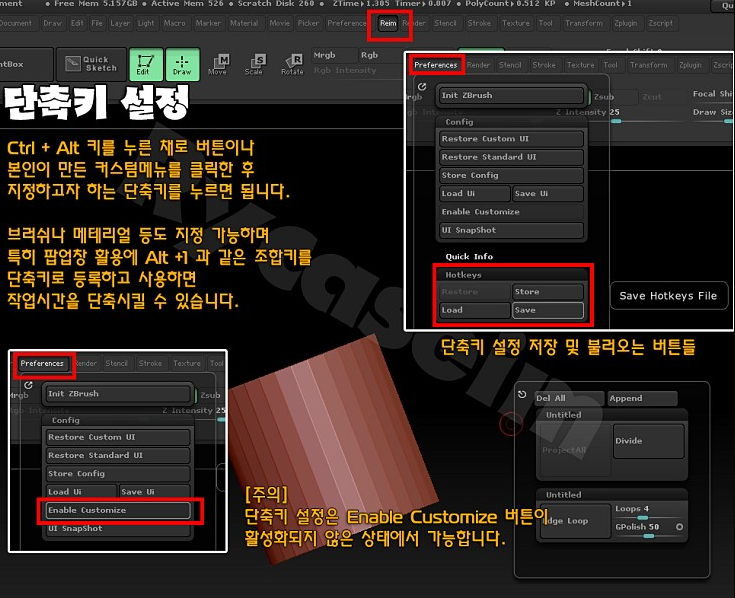This screenshot has width=735, height=598.
Task: Click the Hotkeys Store button
Action: point(548,292)
